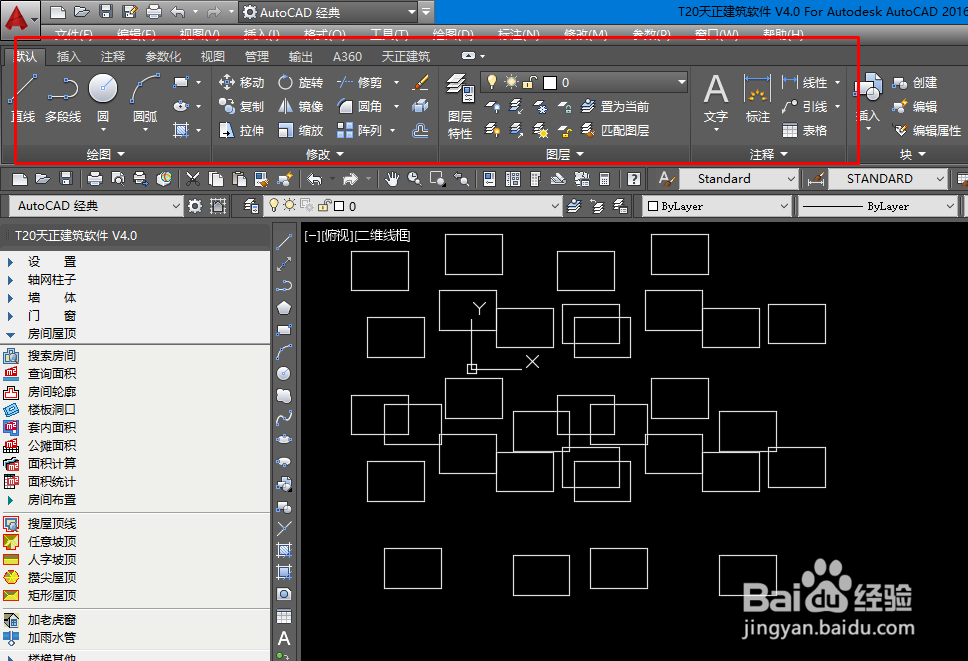Insert a Table (表格)
This screenshot has height=661, width=968.
(x=805, y=130)
